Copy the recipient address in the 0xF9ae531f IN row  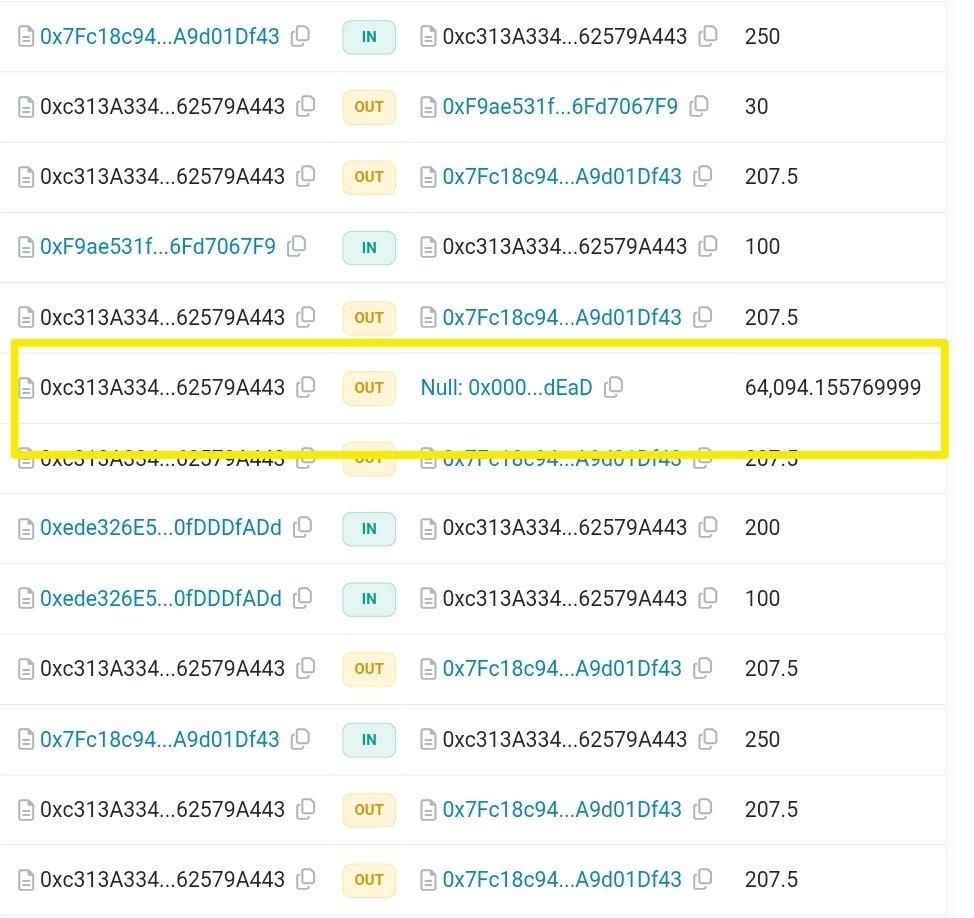tap(708, 246)
